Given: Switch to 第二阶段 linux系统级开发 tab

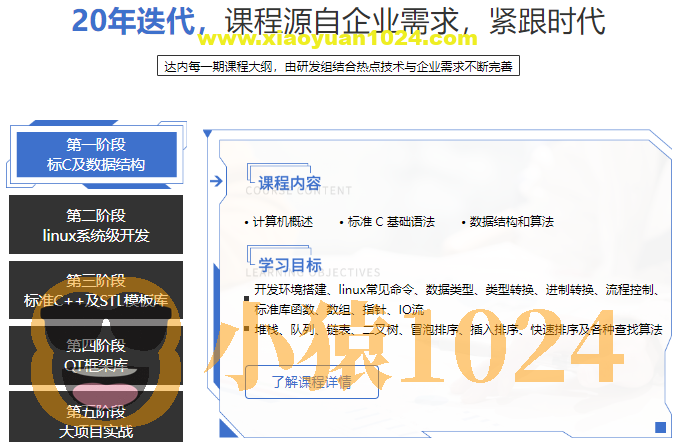Looking at the screenshot, I should pyautogui.click(x=96, y=225).
